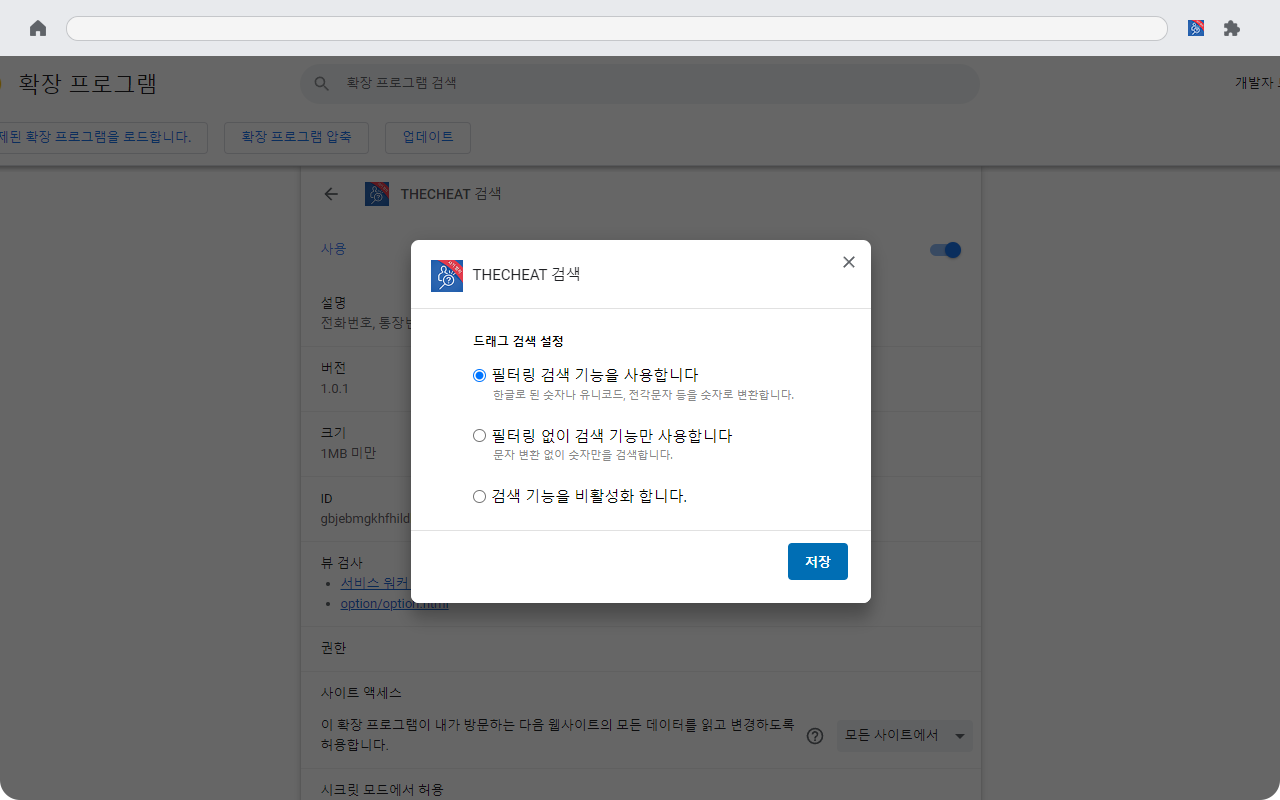
Task: Click the THECHEAT 검색 dialog title
Action: point(526,275)
